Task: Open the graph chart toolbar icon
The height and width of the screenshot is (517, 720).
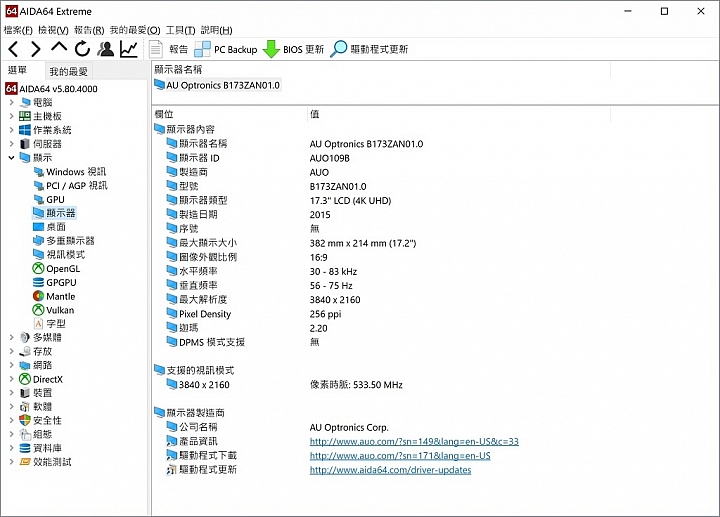Action: click(129, 49)
